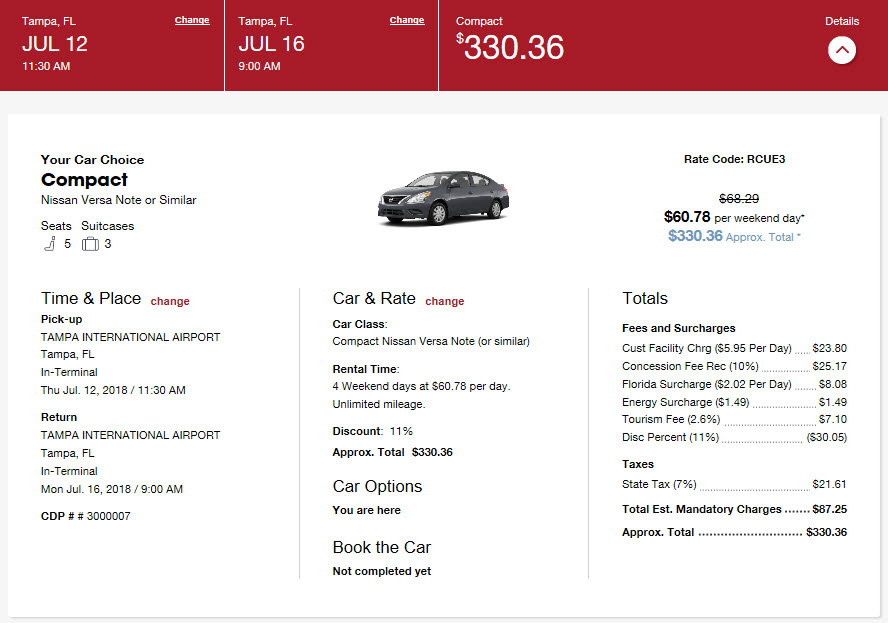Click change next to Car & Rate
Image resolution: width=888 pixels, height=623 pixels.
coord(444,301)
